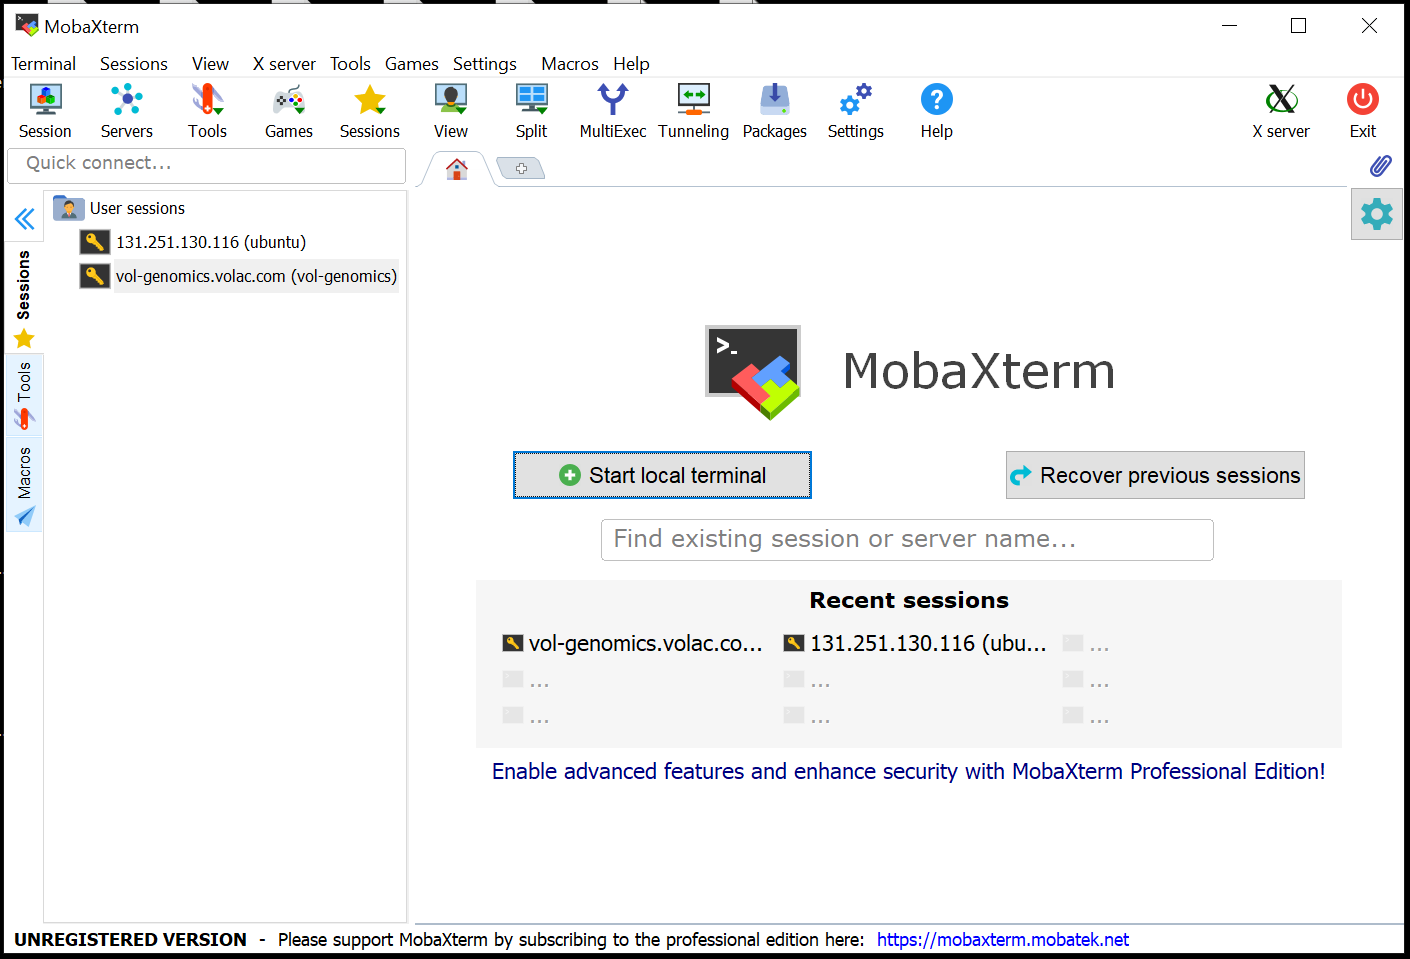
Task: Switch to the Home tab
Action: (x=457, y=169)
